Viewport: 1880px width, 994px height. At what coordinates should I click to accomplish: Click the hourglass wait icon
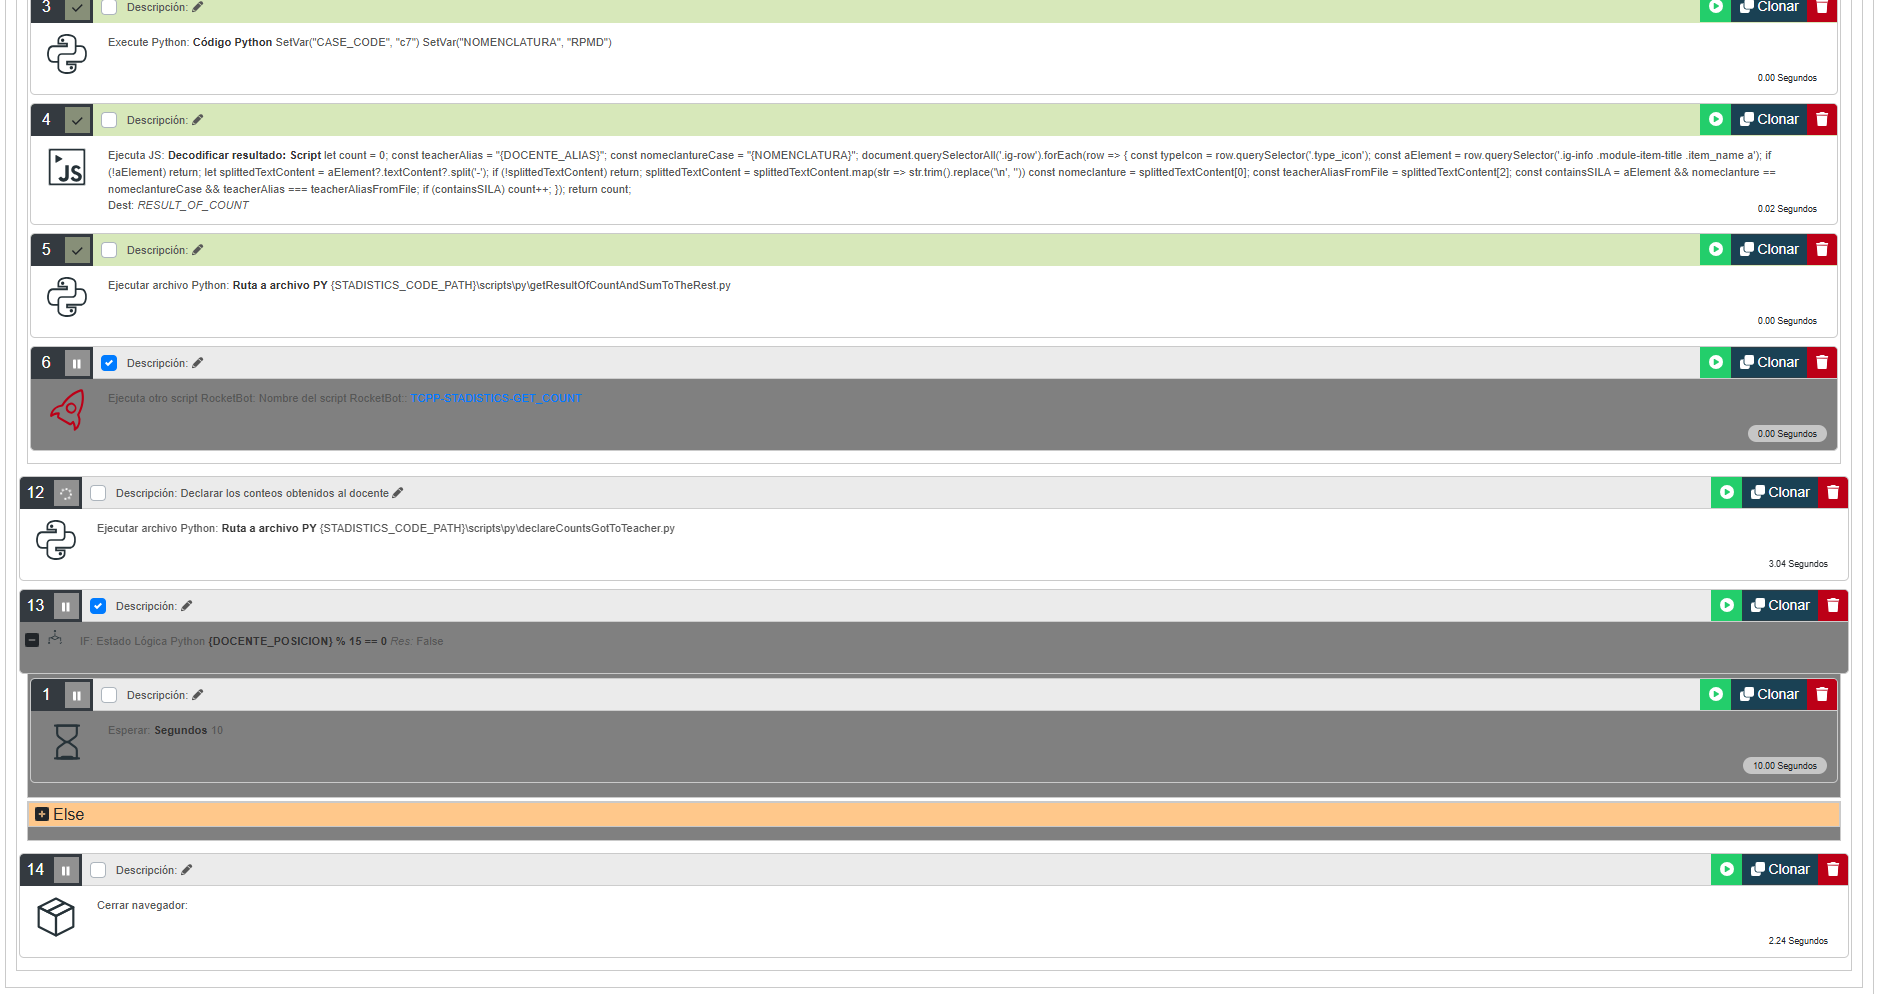(67, 742)
